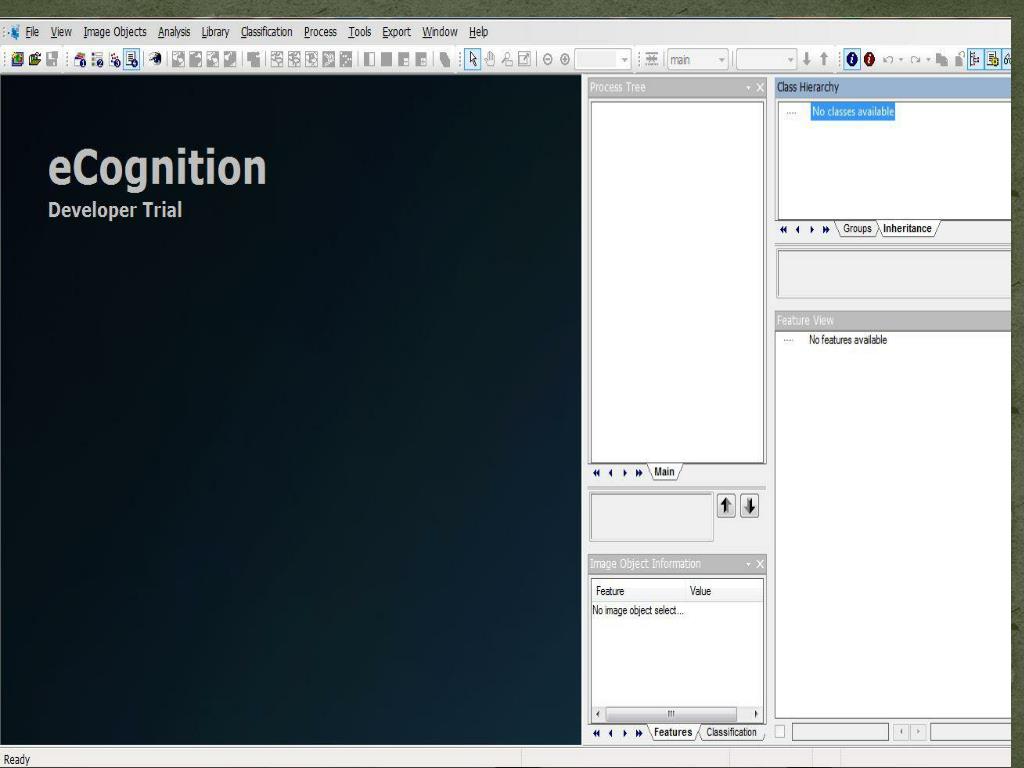
Task: Select the Features tab
Action: (673, 732)
